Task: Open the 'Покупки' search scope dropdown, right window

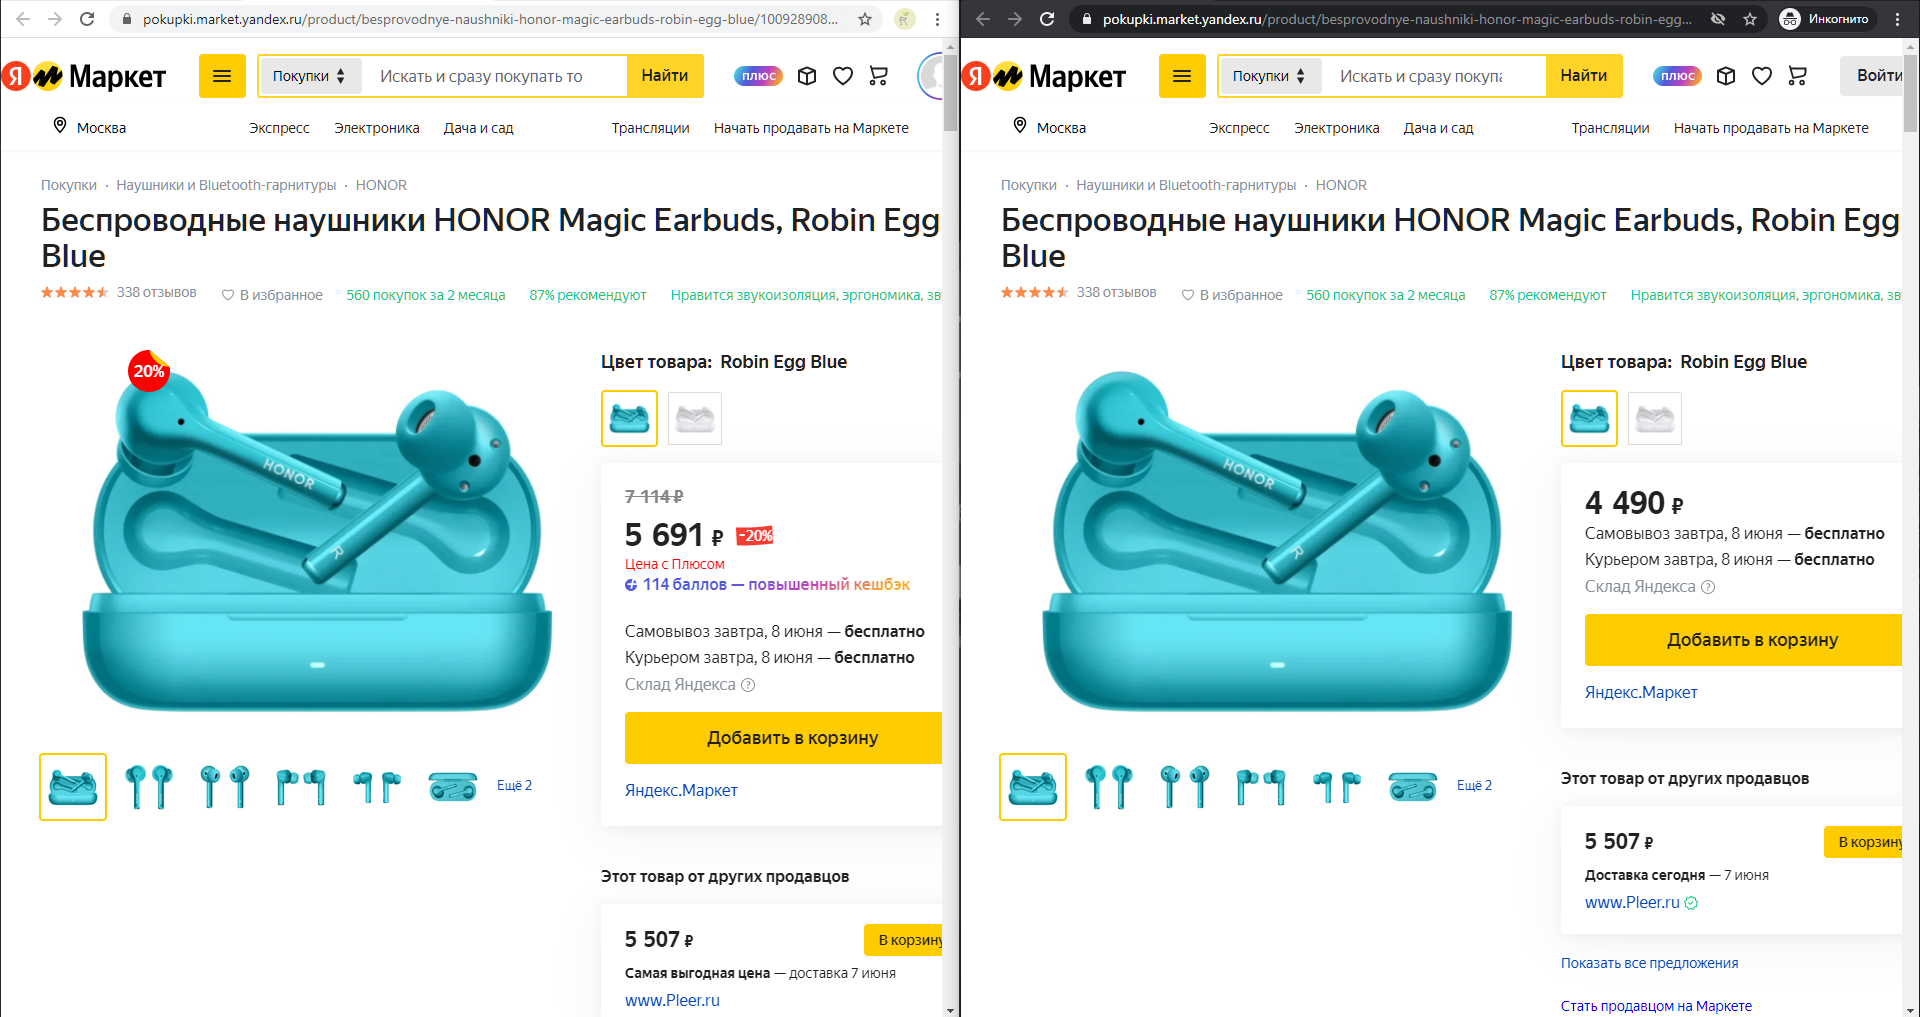Action: [1269, 76]
